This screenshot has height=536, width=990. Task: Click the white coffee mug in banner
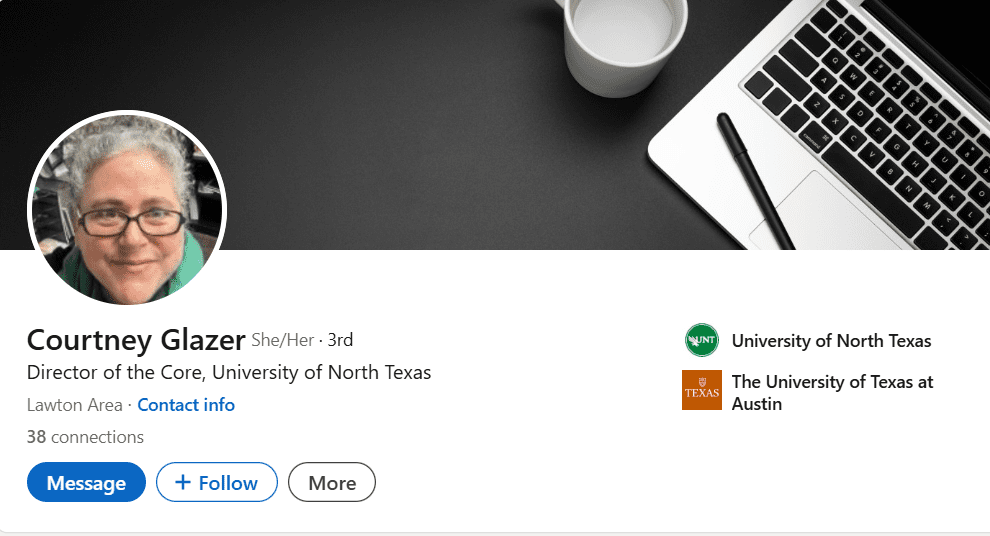[x=625, y=44]
